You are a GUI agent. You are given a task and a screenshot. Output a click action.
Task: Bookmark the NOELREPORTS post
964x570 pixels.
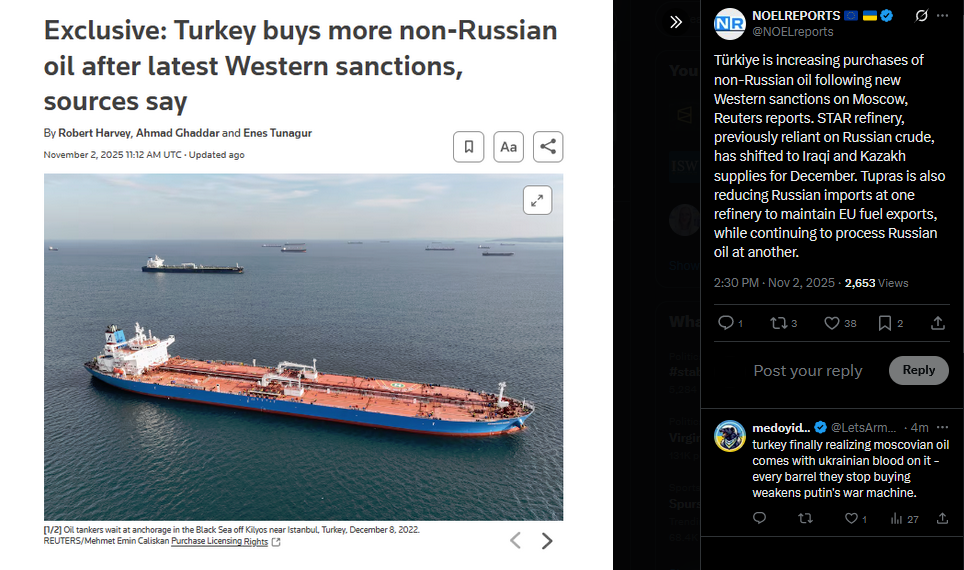click(x=890, y=323)
